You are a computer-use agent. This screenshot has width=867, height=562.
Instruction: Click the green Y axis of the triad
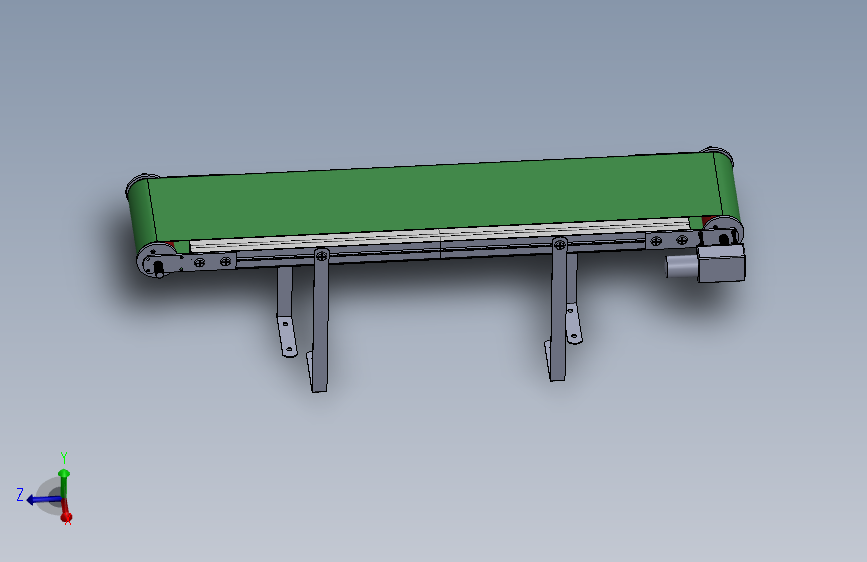(64, 483)
